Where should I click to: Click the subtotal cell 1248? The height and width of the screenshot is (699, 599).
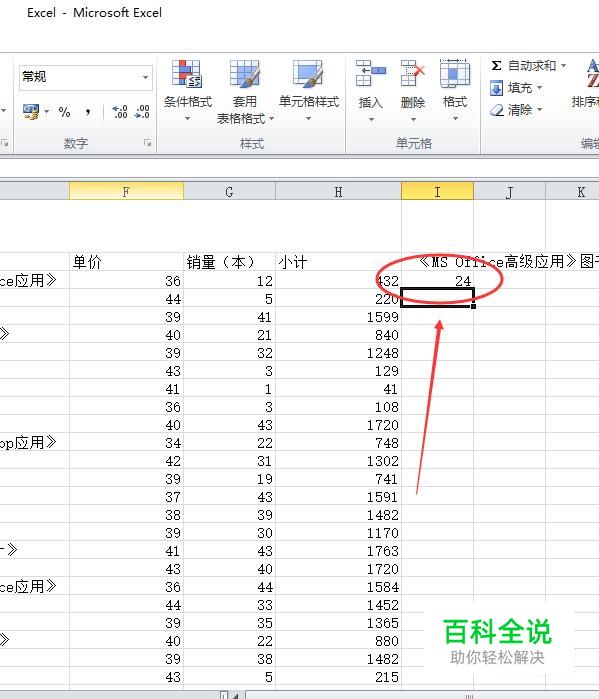[338, 353]
